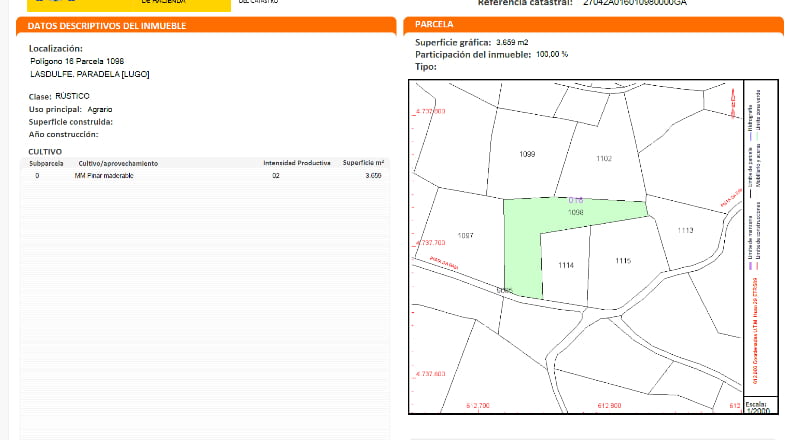This screenshot has width=790, height=440.
Task: Click the Uso principal value Agrario
Action: pyautogui.click(x=100, y=109)
